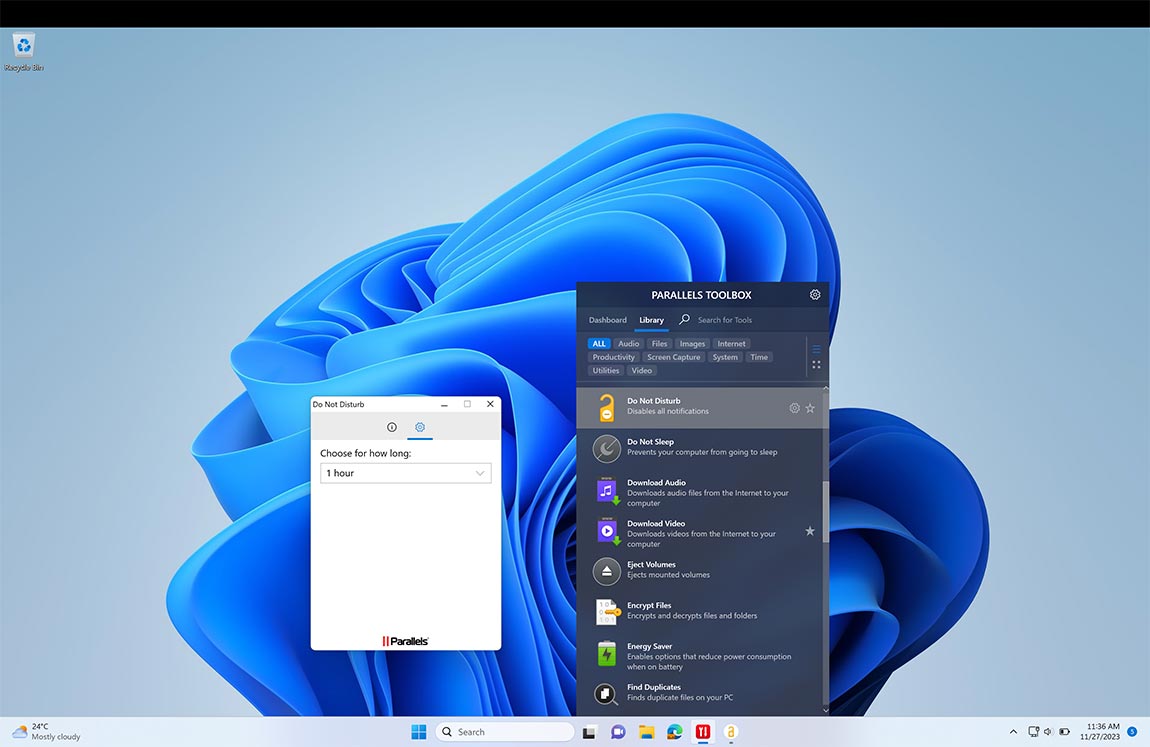
Task: Toggle the favorite star on Download Video
Action: coord(810,530)
